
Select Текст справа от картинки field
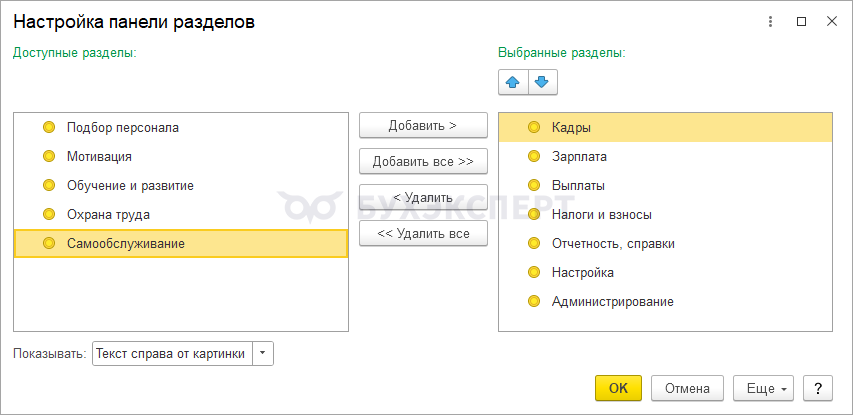[x=171, y=353]
